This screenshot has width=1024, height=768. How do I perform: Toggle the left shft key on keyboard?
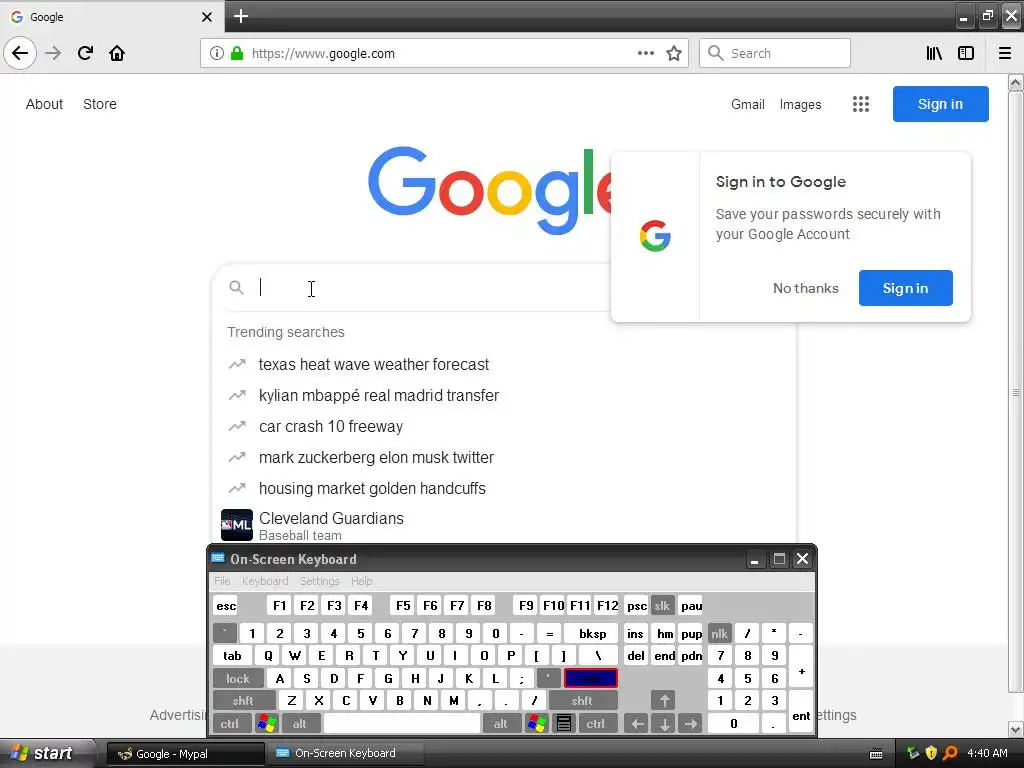(x=244, y=701)
